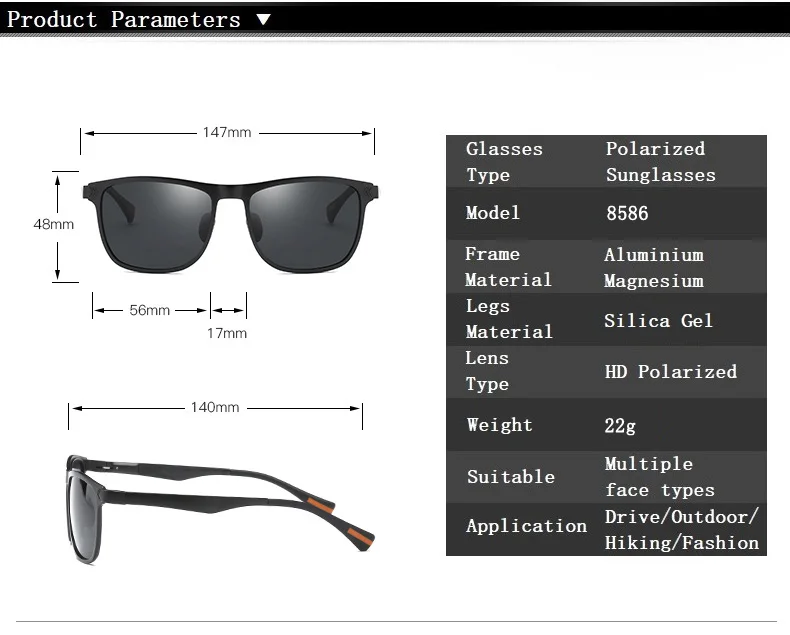The width and height of the screenshot is (790, 635).
Task: Select the 56mm lens width label
Action: click(x=150, y=310)
